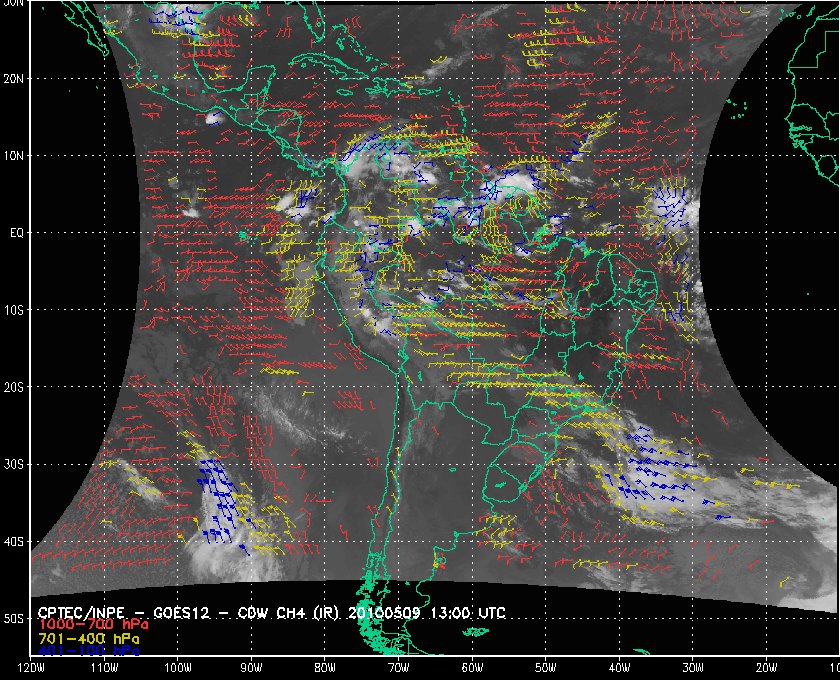Click the 20W longitude label
The width and height of the screenshot is (840, 680).
tap(767, 668)
